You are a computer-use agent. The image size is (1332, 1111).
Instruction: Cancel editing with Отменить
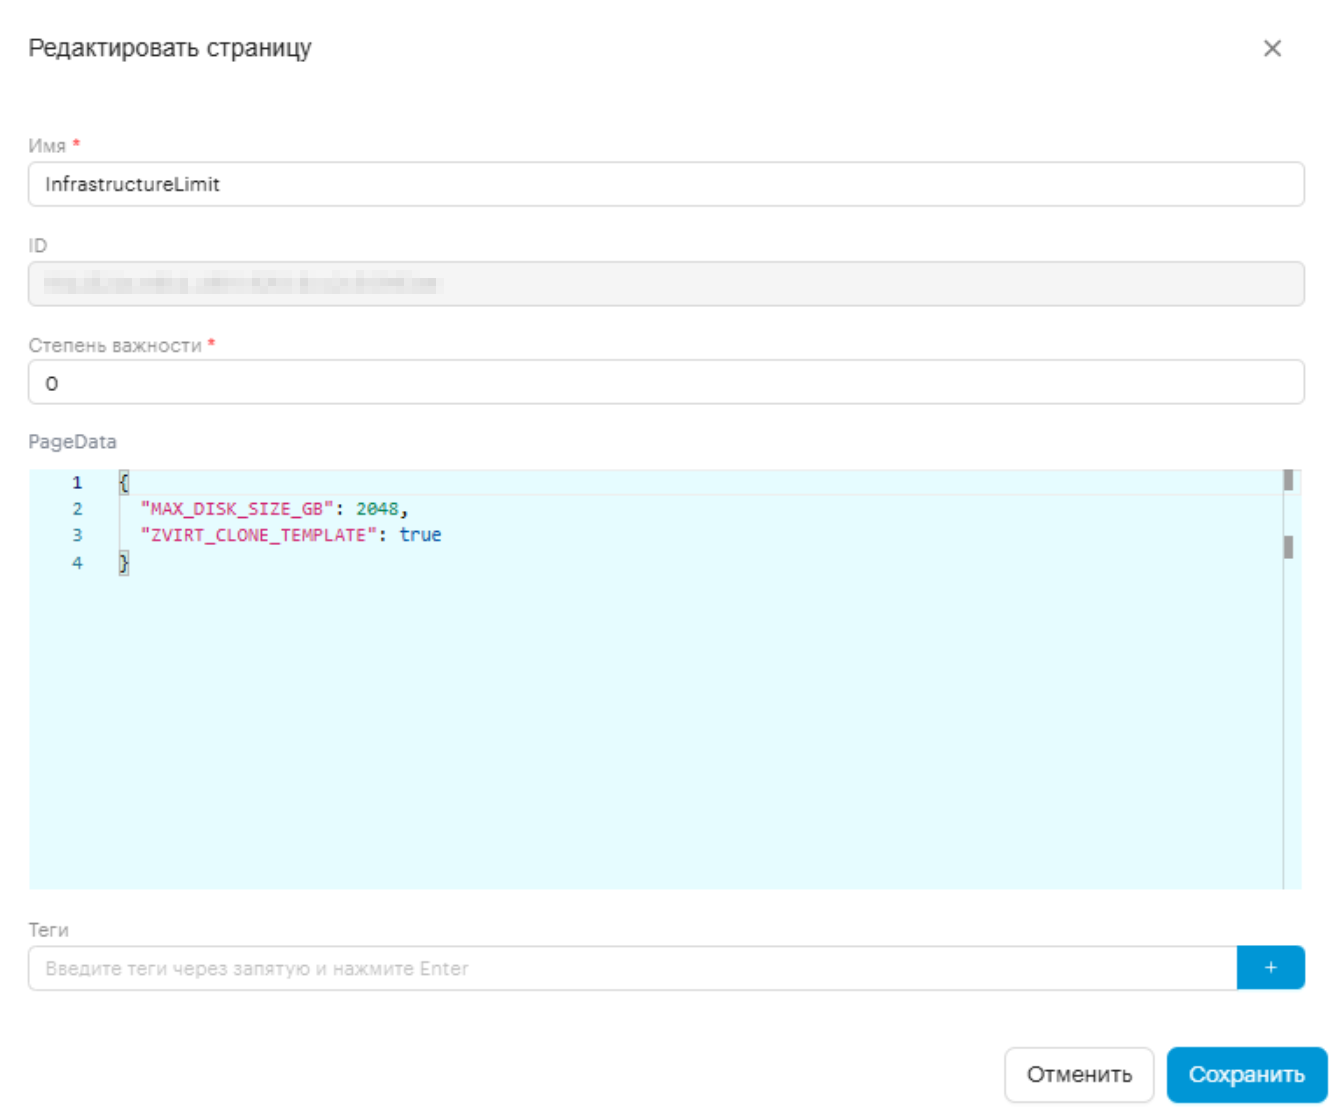click(1079, 1074)
